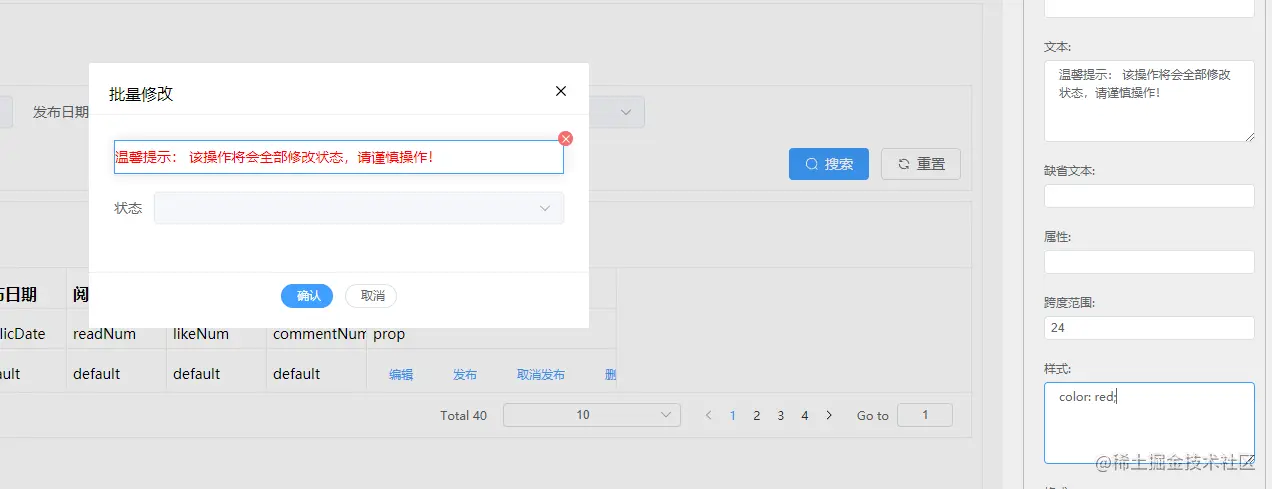Click the commentNum table cell

click(x=316, y=334)
